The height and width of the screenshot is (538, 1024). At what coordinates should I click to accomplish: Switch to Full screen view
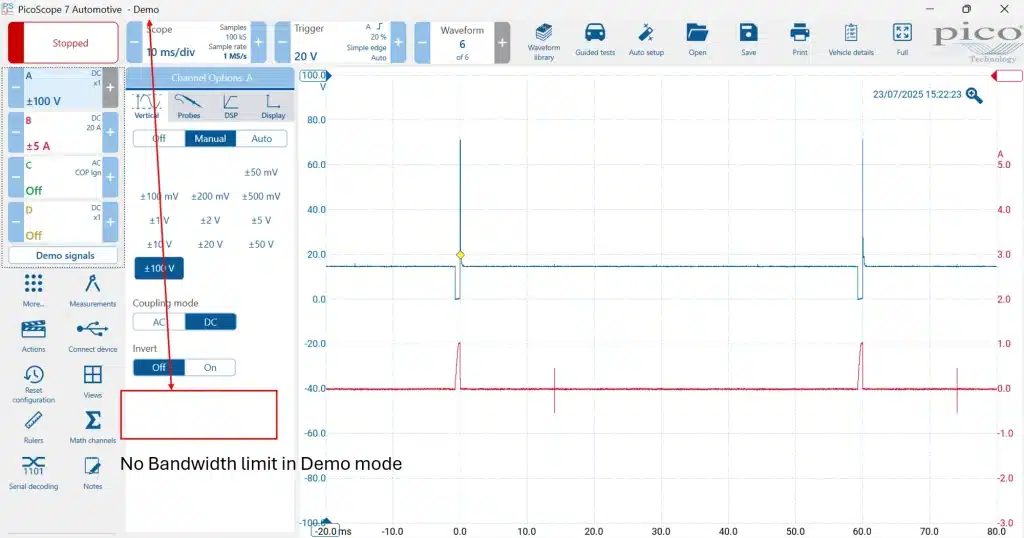click(x=902, y=40)
